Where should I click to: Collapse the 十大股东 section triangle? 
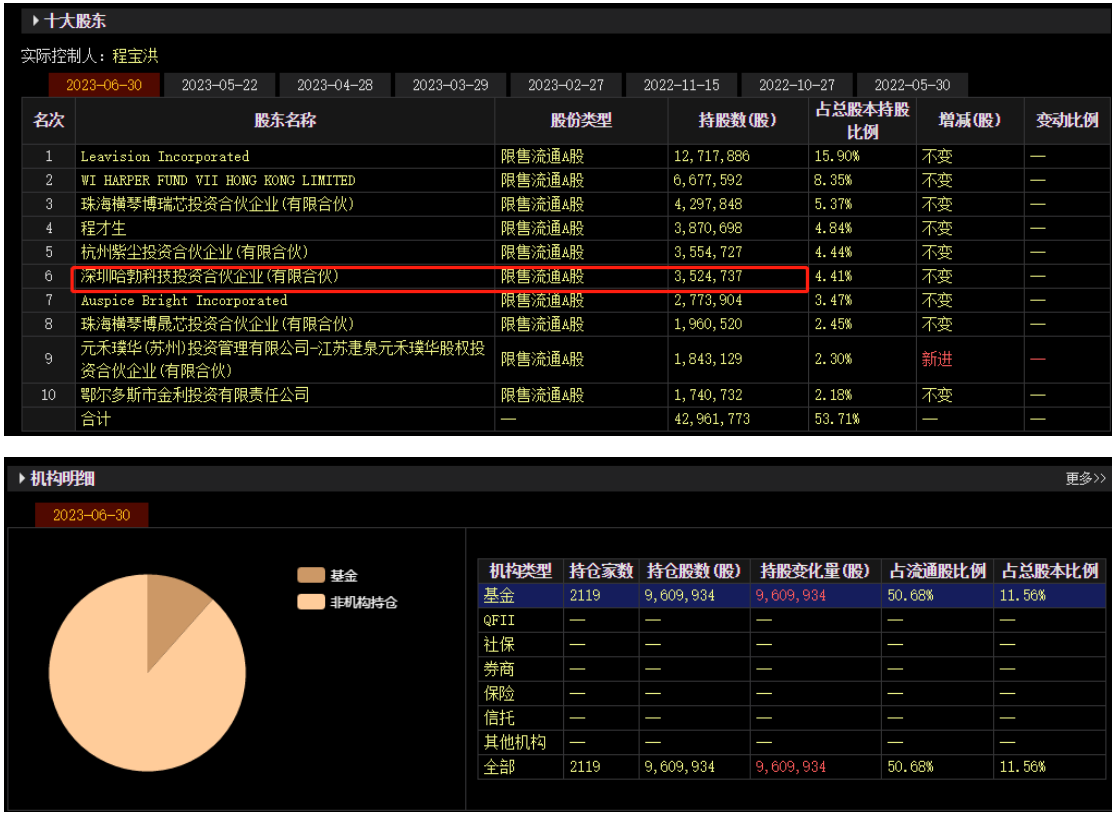pos(36,20)
